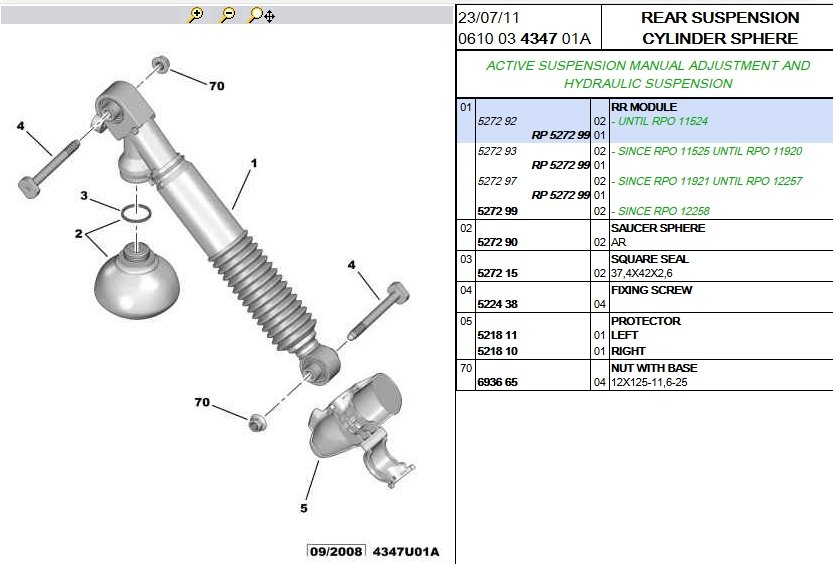Click part number 5272 90 saucer sphere
This screenshot has width=833, height=564.
point(497,242)
